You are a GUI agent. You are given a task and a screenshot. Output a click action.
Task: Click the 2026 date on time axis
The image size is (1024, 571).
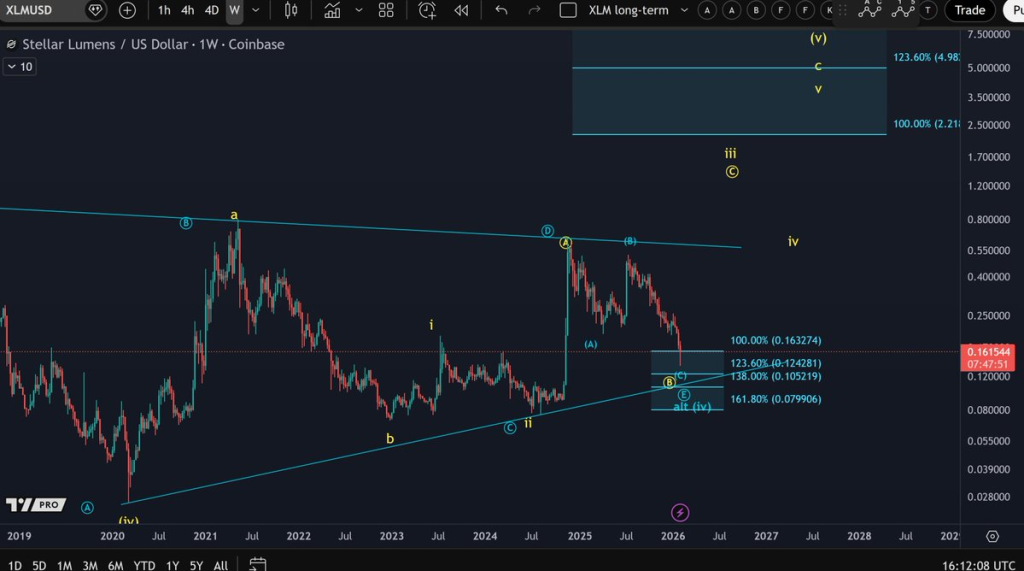pyautogui.click(x=673, y=536)
